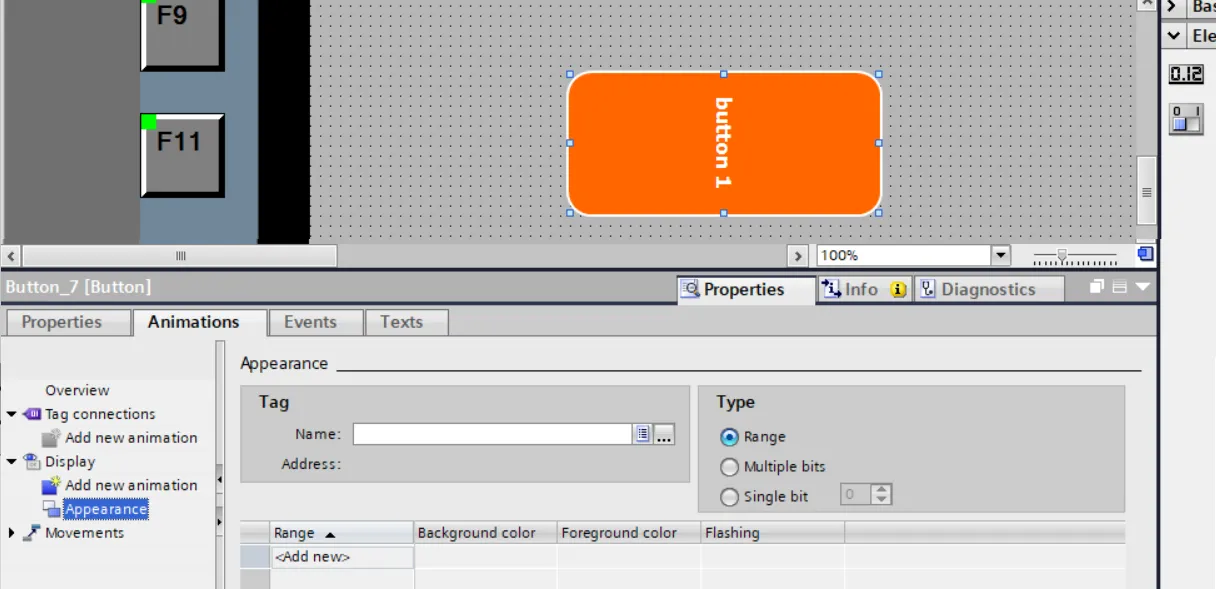Select Overview in the animations tree
This screenshot has width=1216, height=589.
tap(77, 390)
